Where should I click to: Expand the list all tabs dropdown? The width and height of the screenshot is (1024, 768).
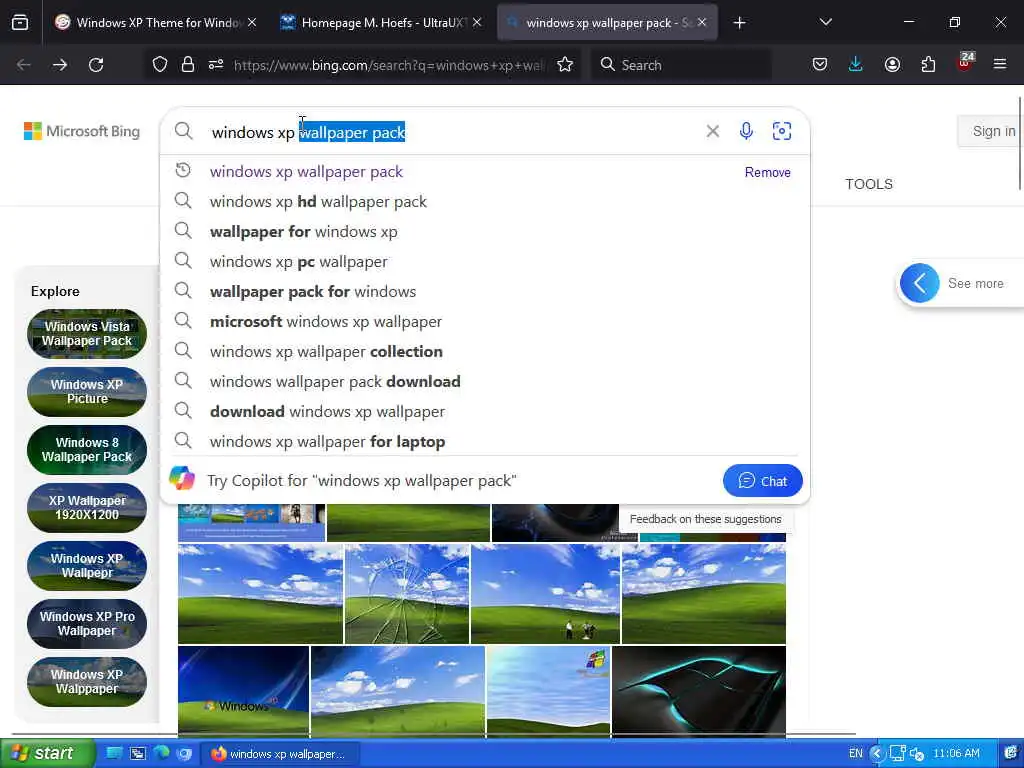pyautogui.click(x=825, y=22)
